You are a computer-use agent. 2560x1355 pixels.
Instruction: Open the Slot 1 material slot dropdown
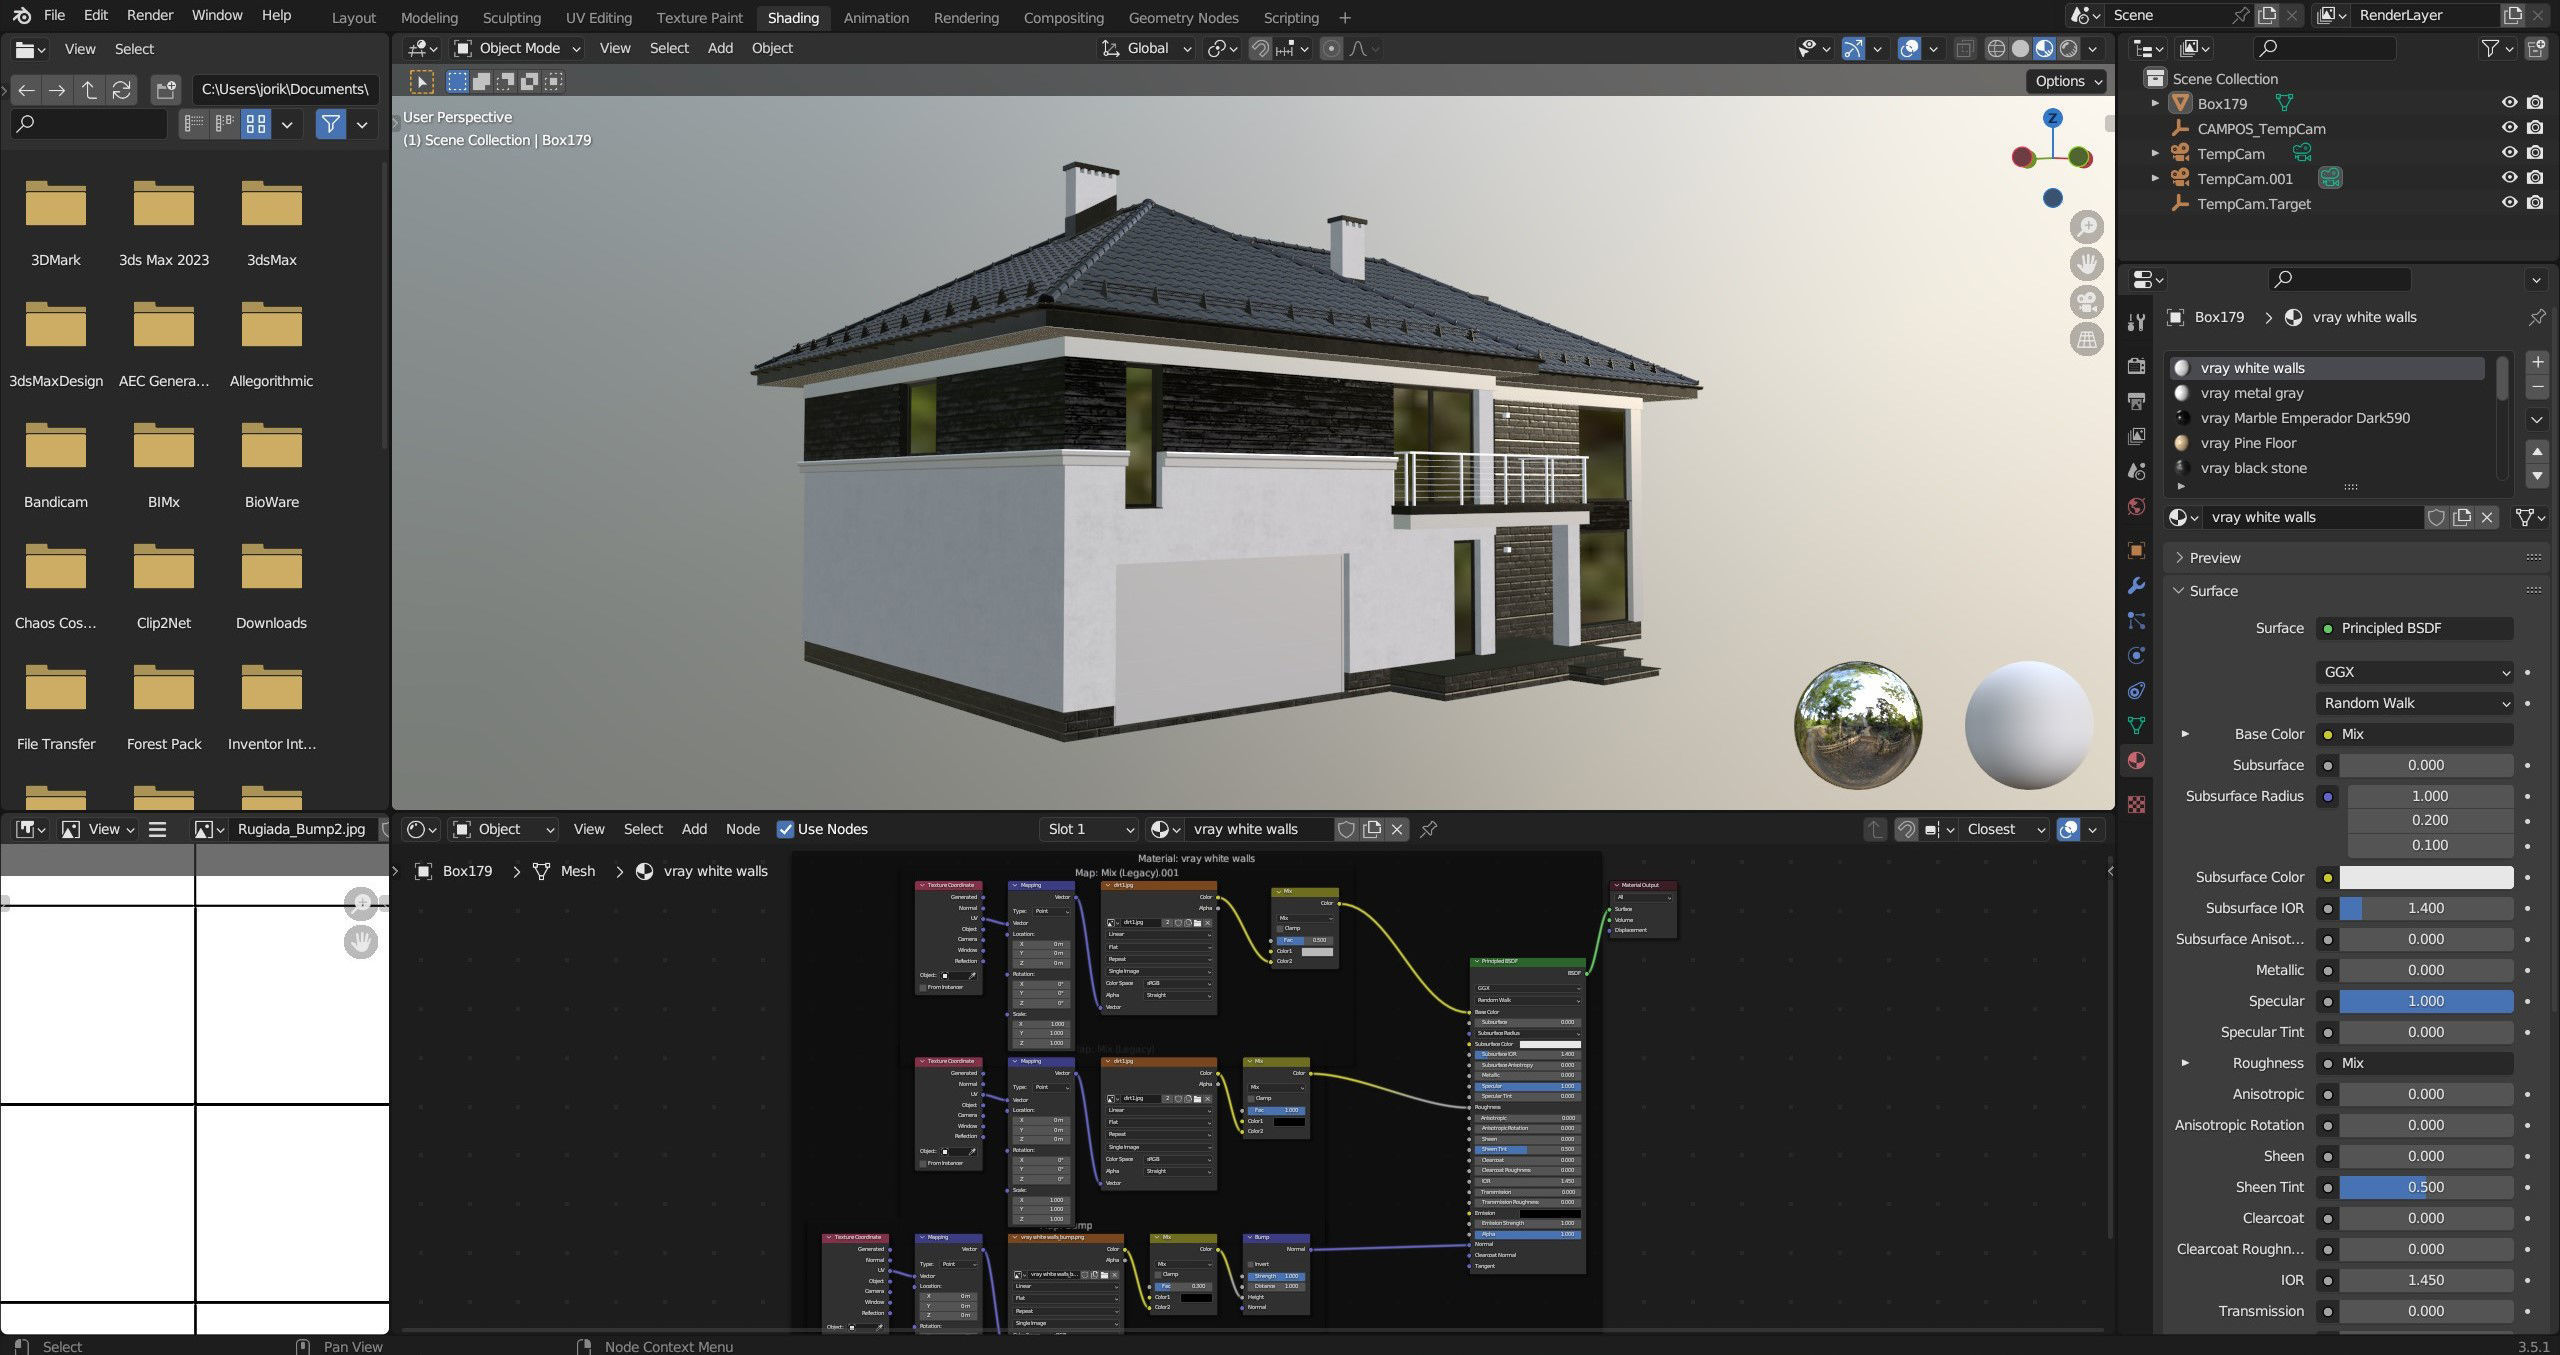(1089, 829)
